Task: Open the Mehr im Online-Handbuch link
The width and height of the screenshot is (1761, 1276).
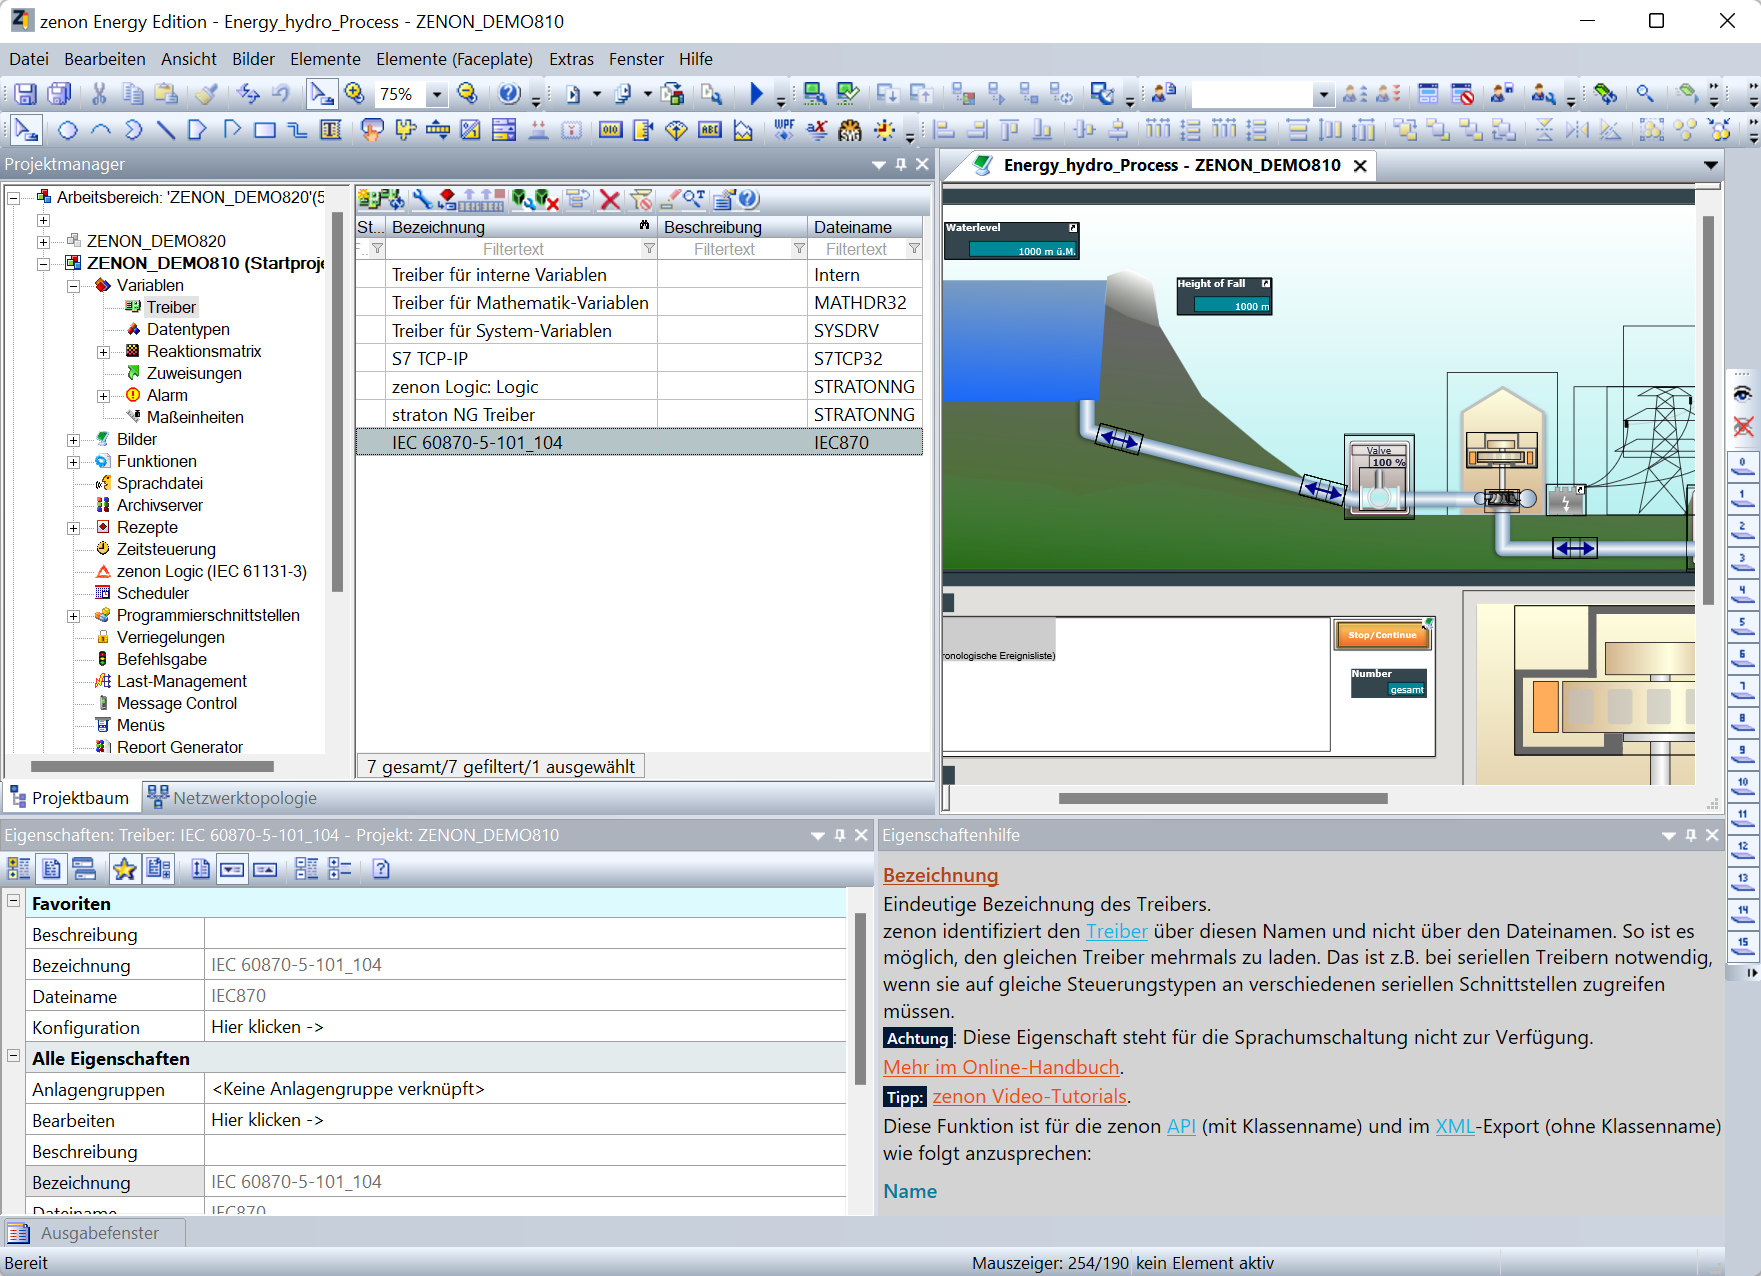Action: pos(1000,1067)
